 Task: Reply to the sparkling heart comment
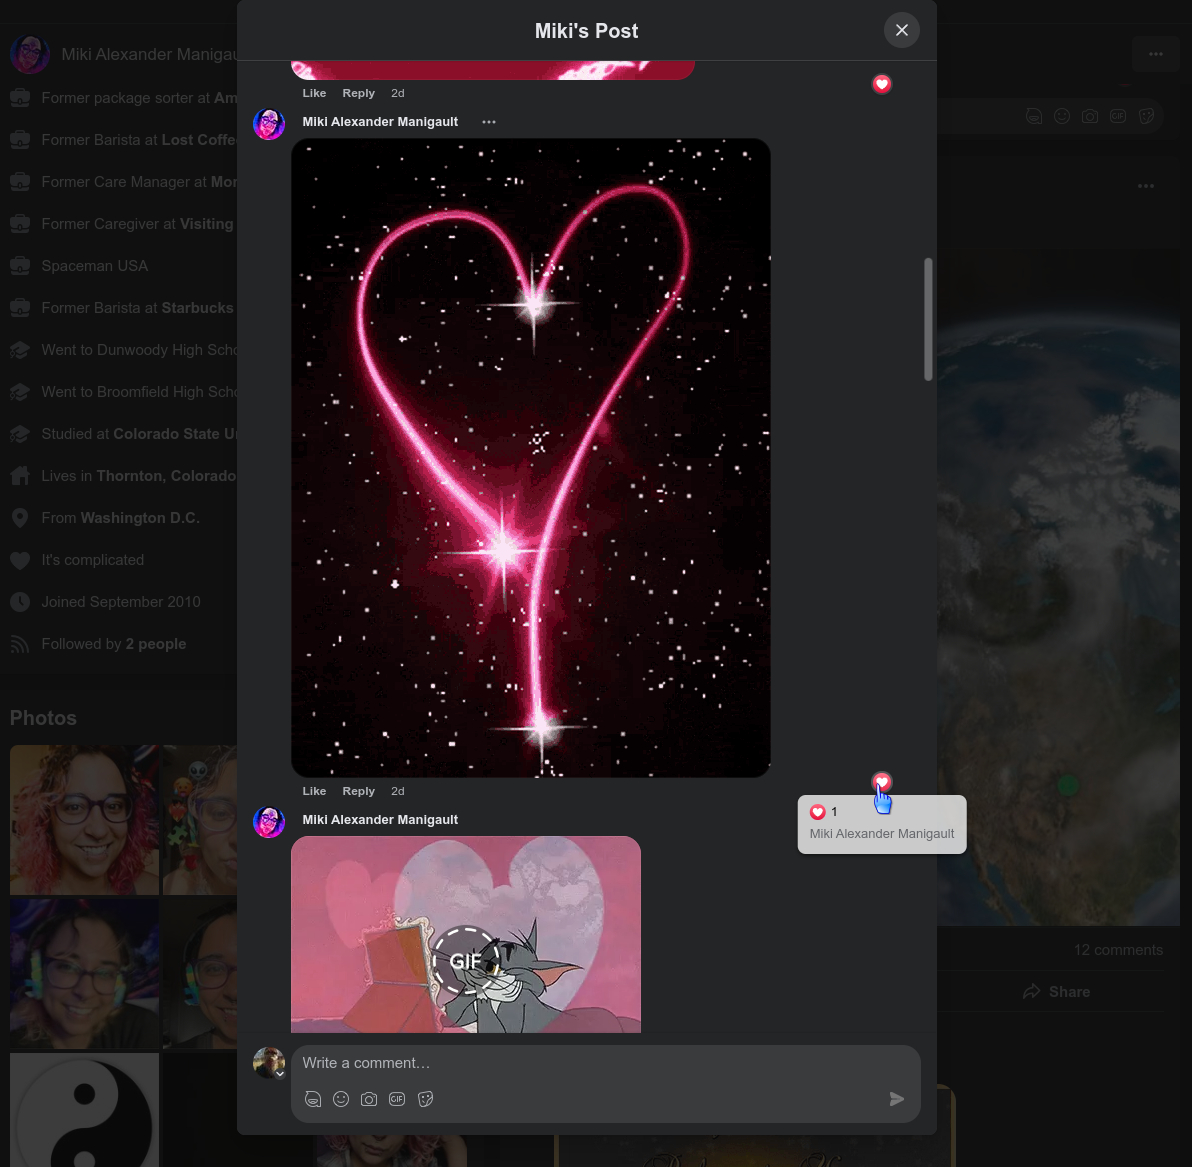pyautogui.click(x=358, y=791)
